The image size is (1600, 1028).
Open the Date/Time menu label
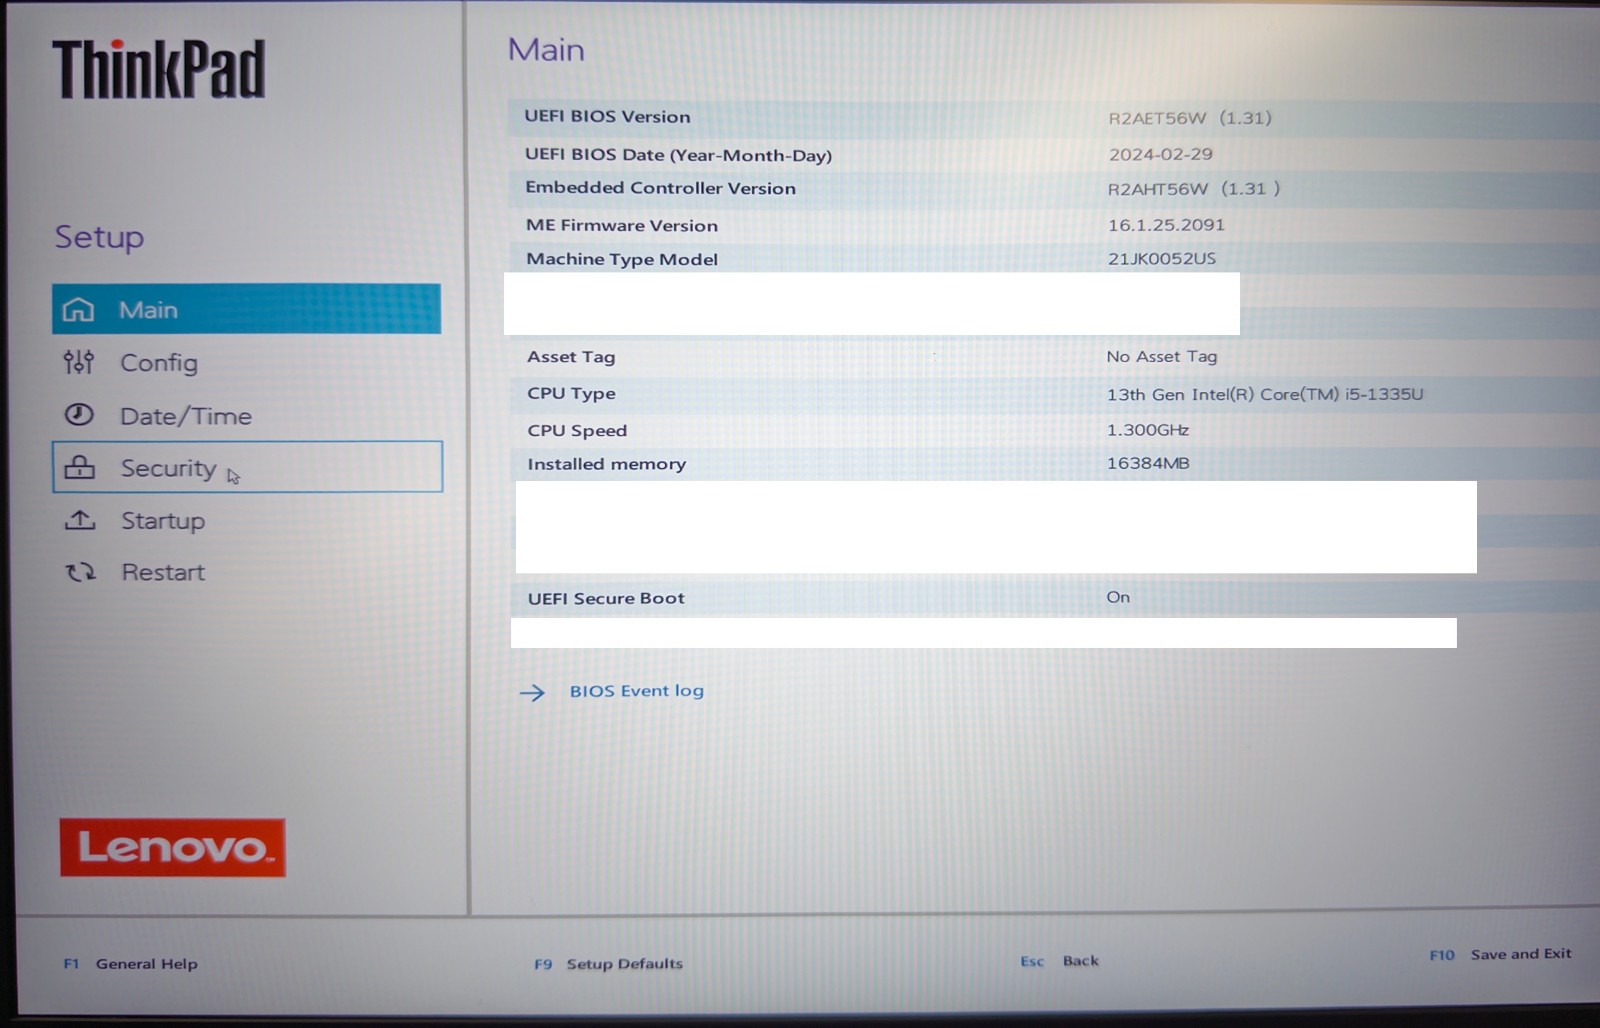click(186, 416)
